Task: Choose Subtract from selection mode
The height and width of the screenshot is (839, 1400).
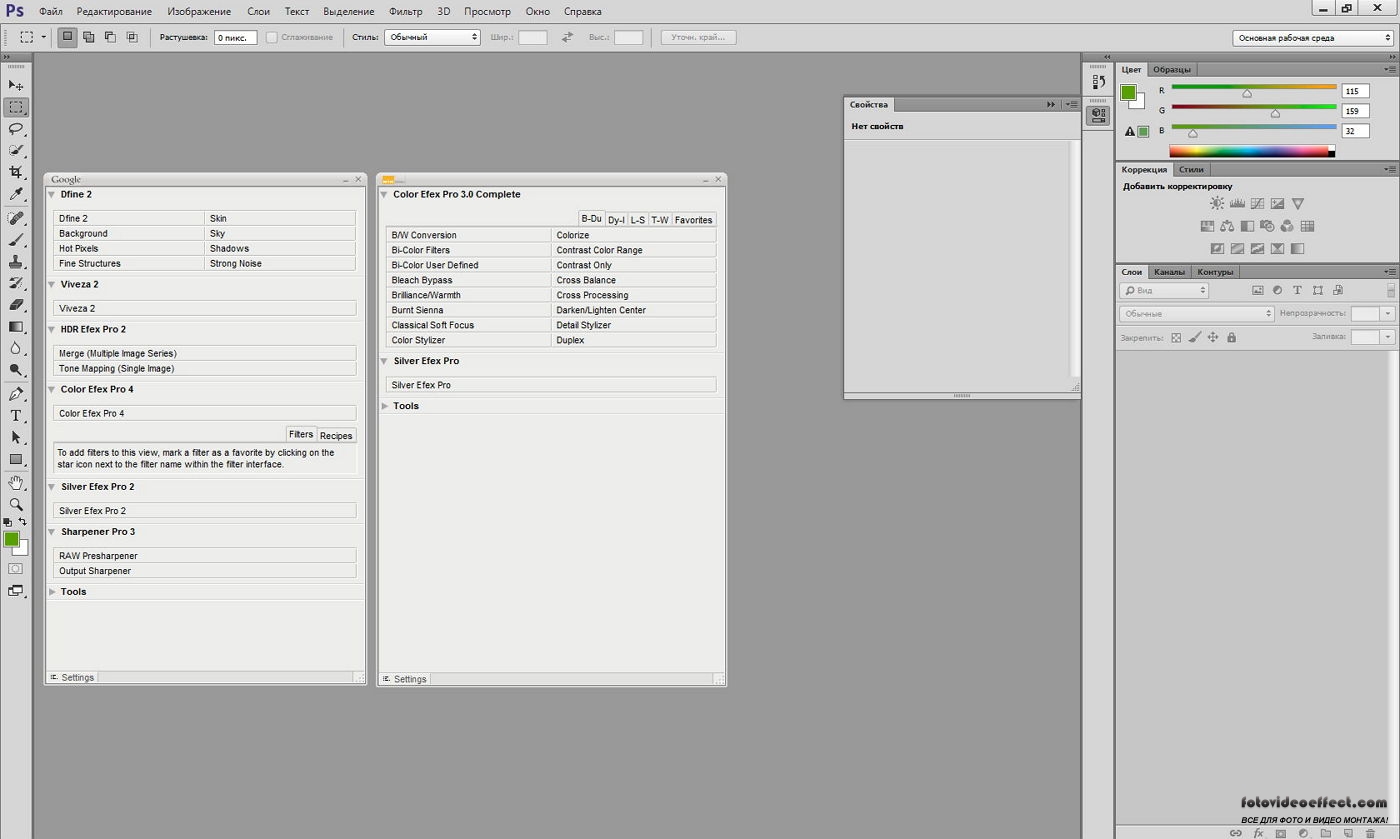Action: 110,37
